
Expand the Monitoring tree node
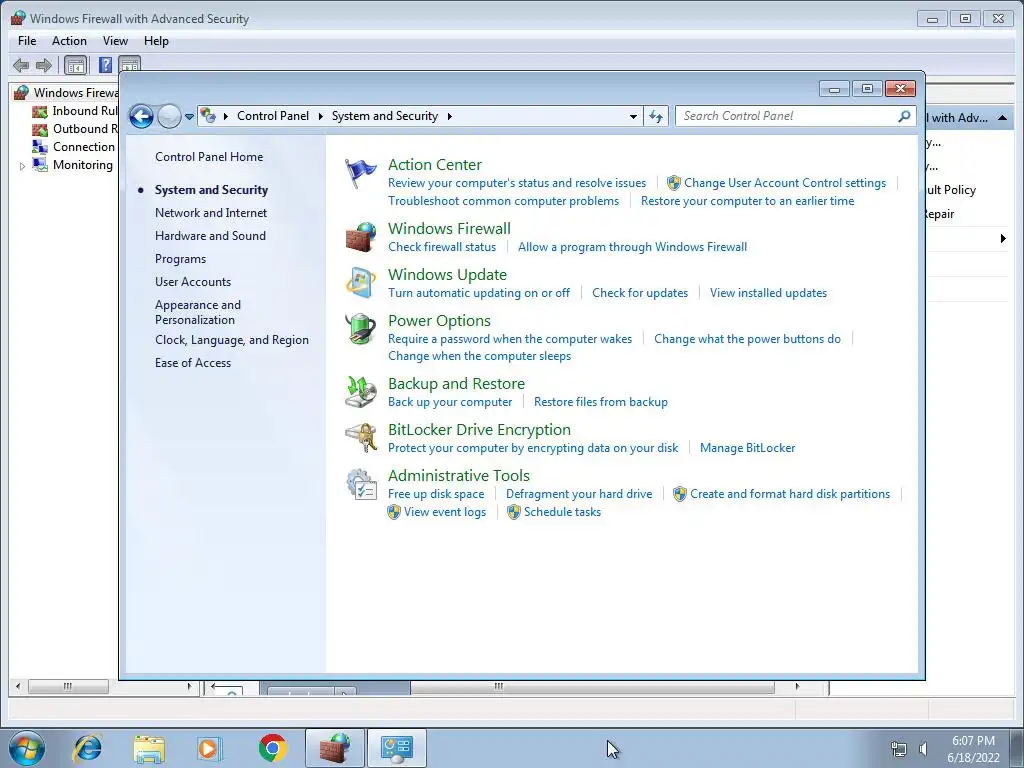[x=22, y=166]
